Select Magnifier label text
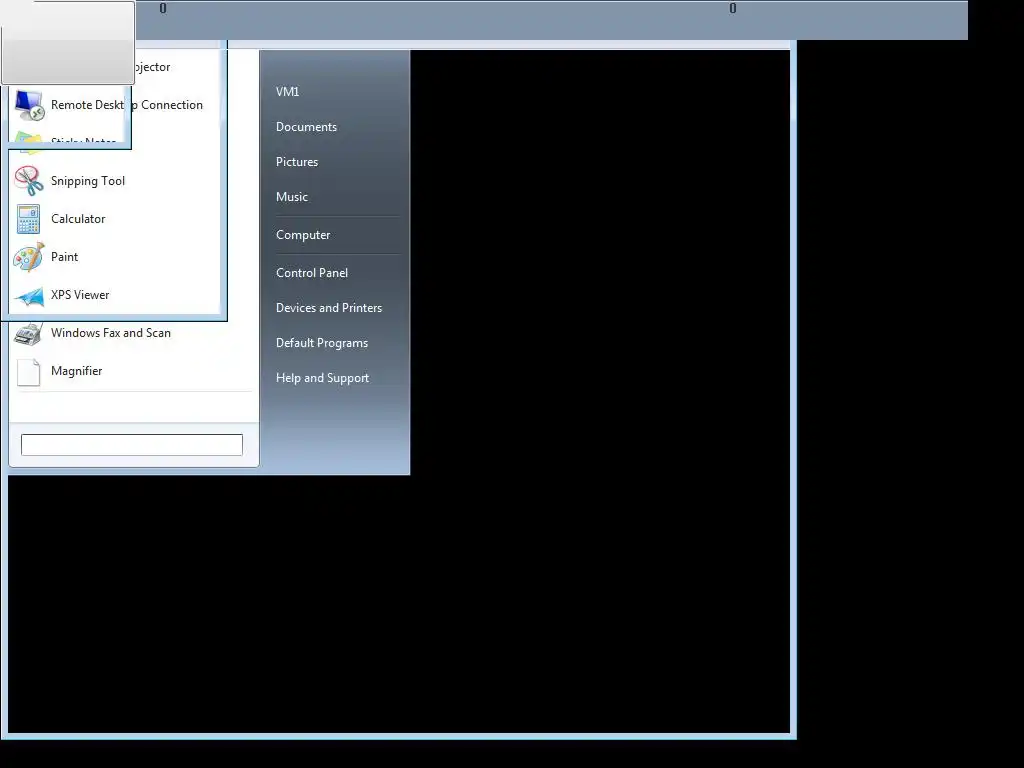The height and width of the screenshot is (768, 1024). [x=76, y=371]
